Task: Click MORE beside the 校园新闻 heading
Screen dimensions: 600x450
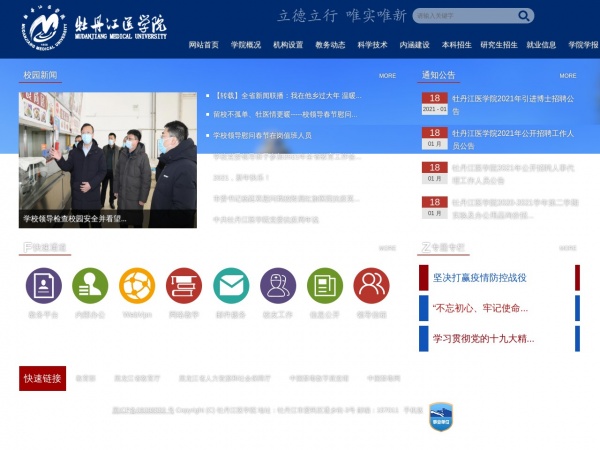Action: point(387,76)
